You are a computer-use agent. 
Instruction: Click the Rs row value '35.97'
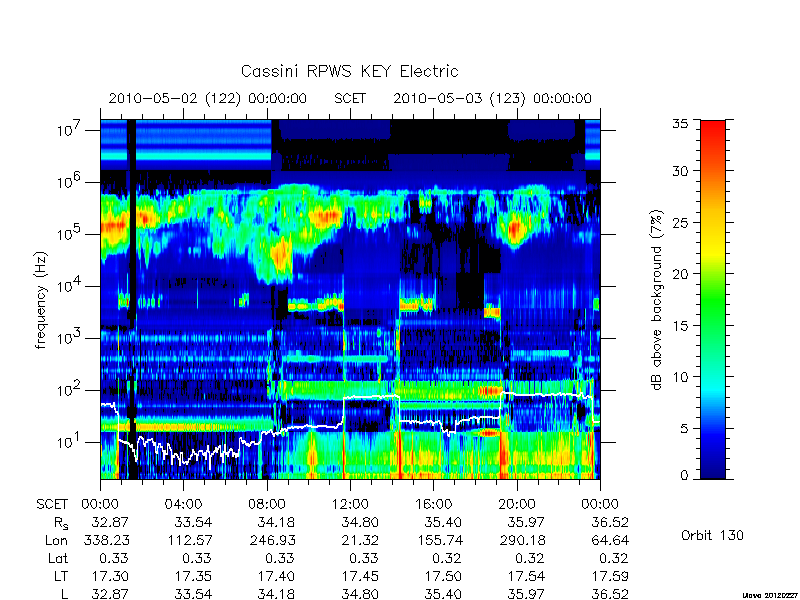tap(526, 522)
